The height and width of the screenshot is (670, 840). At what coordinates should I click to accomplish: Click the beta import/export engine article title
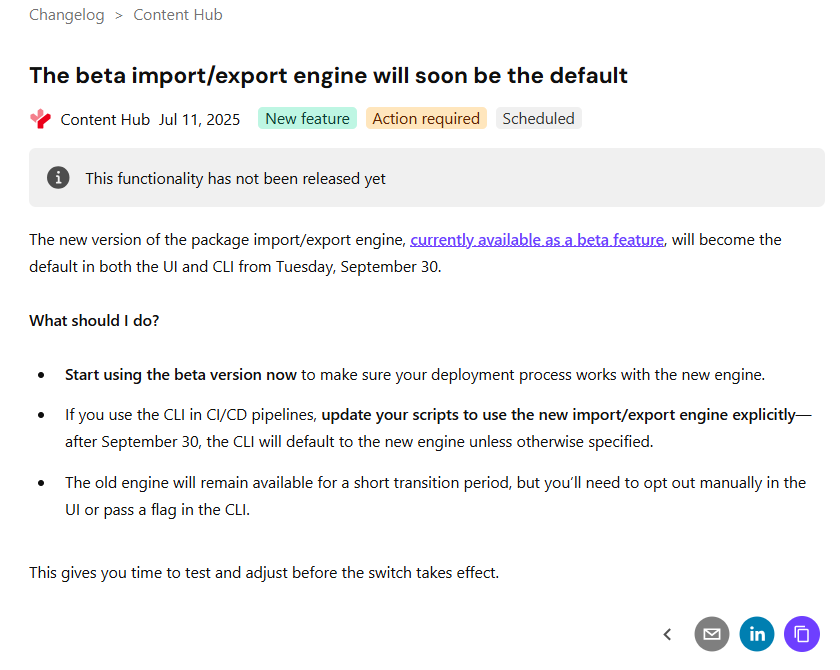coord(328,75)
